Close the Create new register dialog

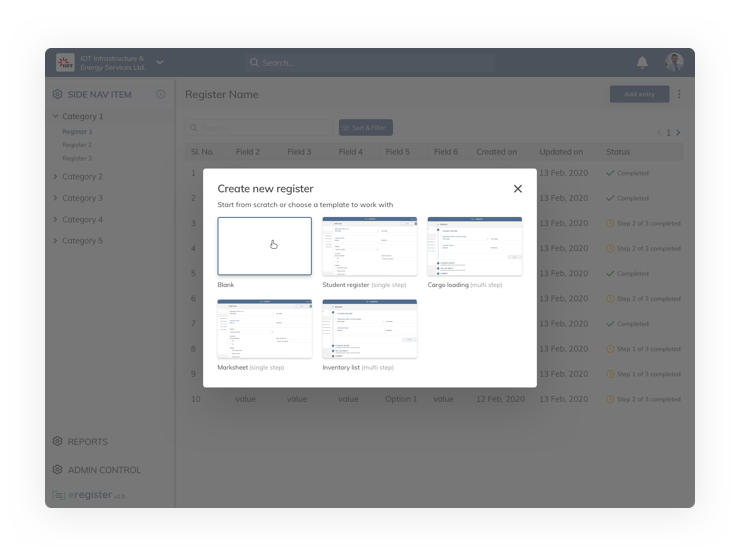click(517, 189)
